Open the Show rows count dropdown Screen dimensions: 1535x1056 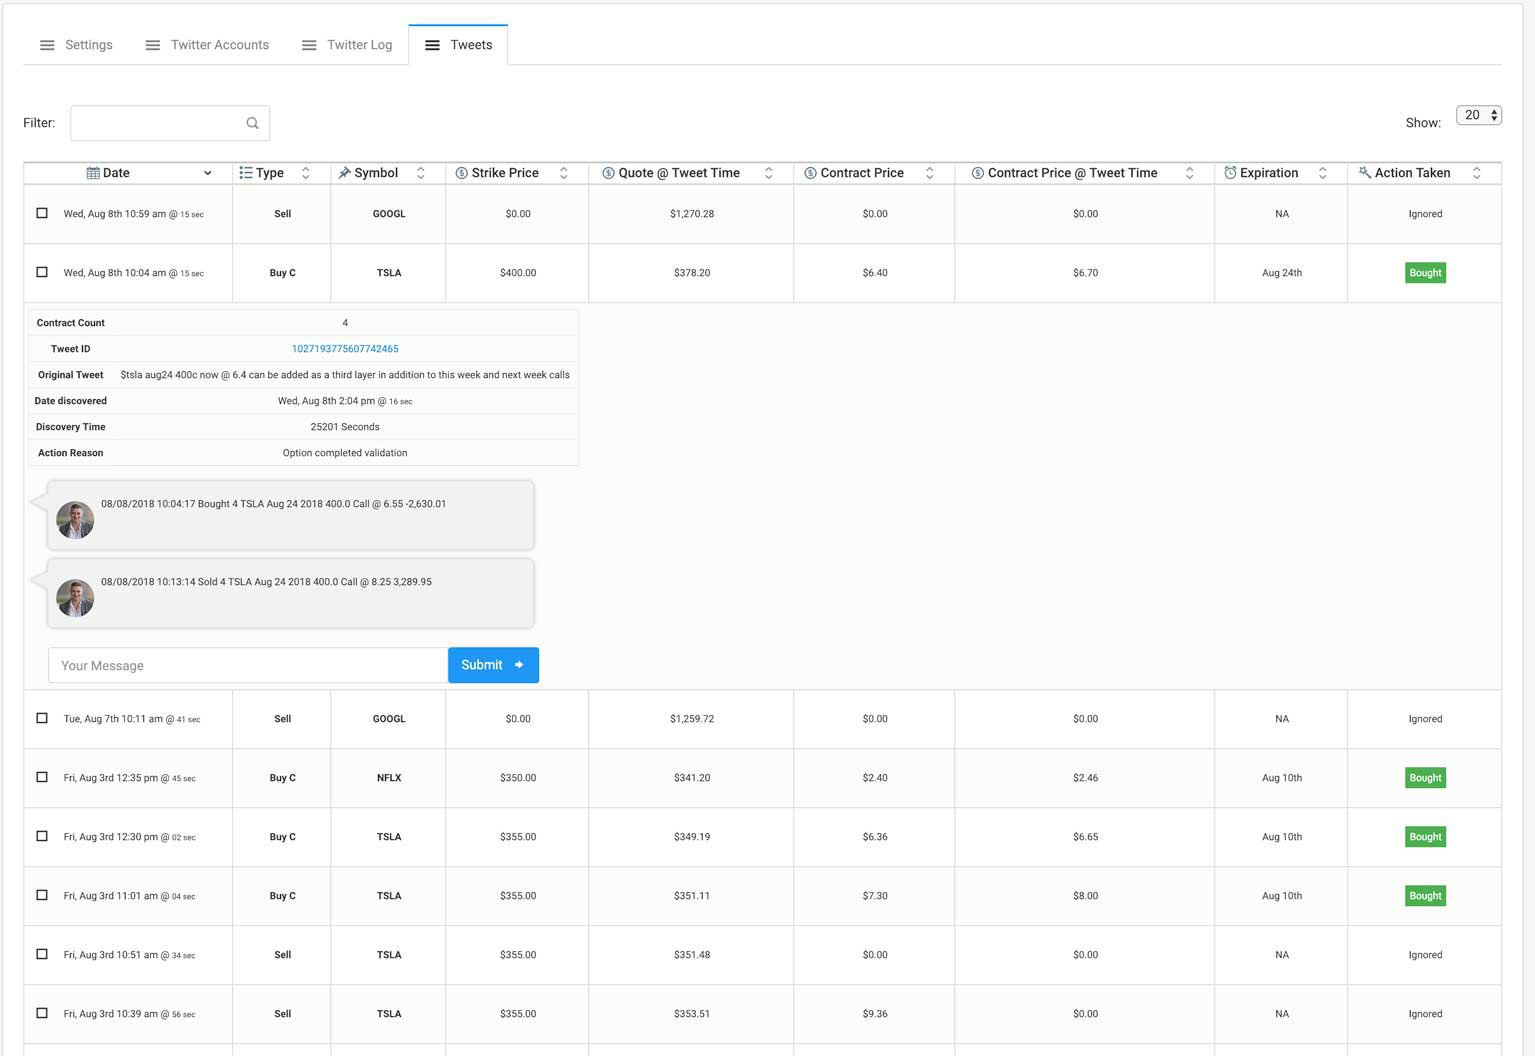click(1479, 115)
